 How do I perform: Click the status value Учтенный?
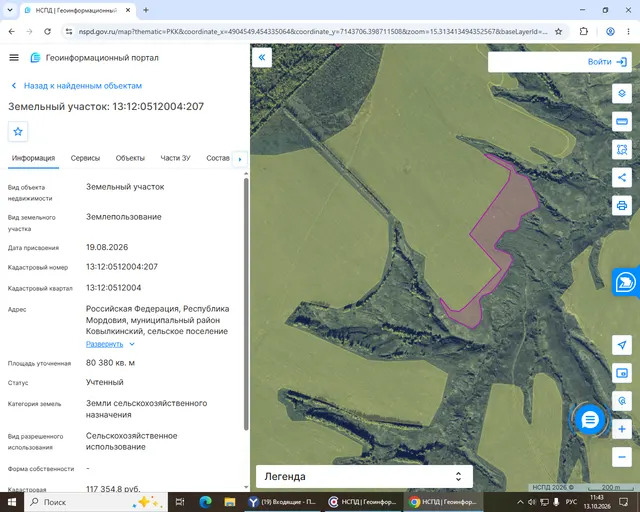(x=104, y=383)
